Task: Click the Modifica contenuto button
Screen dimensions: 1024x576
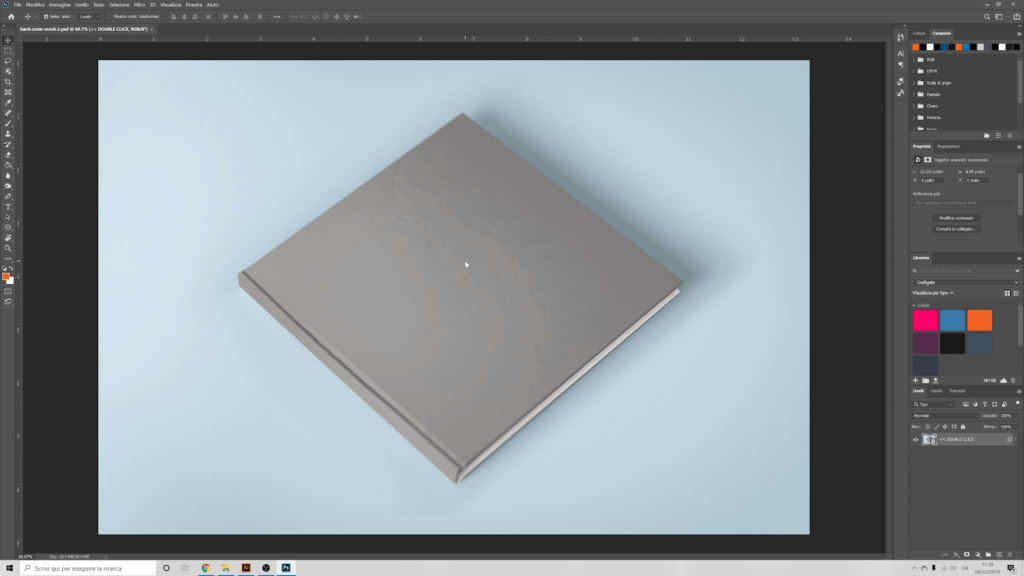Action: [956, 217]
